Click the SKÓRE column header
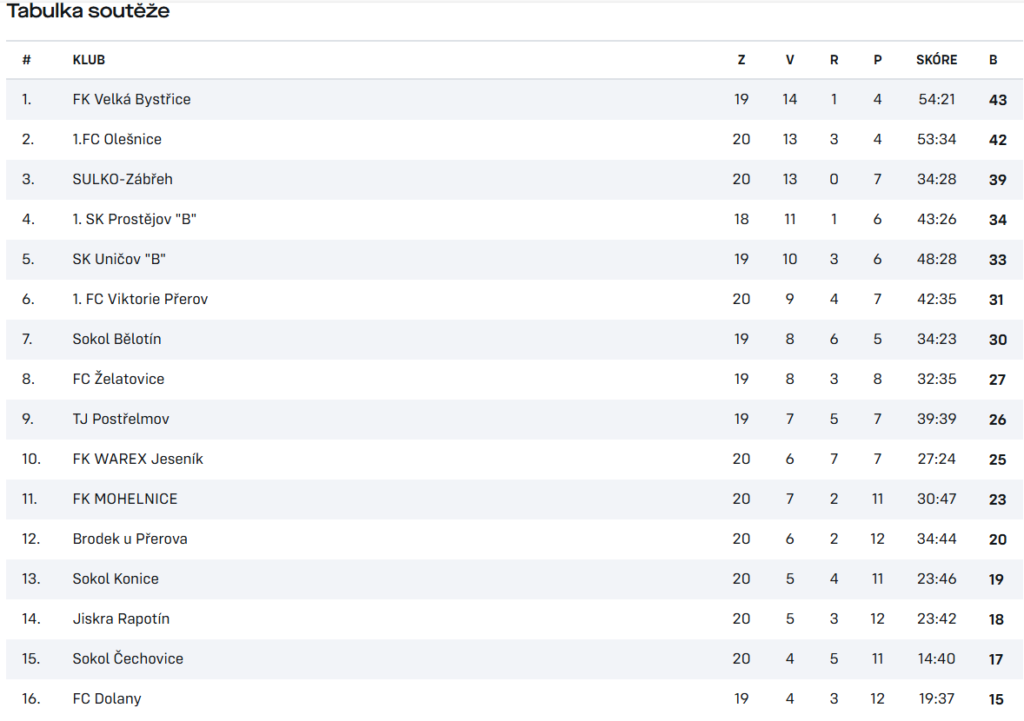Viewport: 1024px width, 721px height. pyautogui.click(x=936, y=59)
